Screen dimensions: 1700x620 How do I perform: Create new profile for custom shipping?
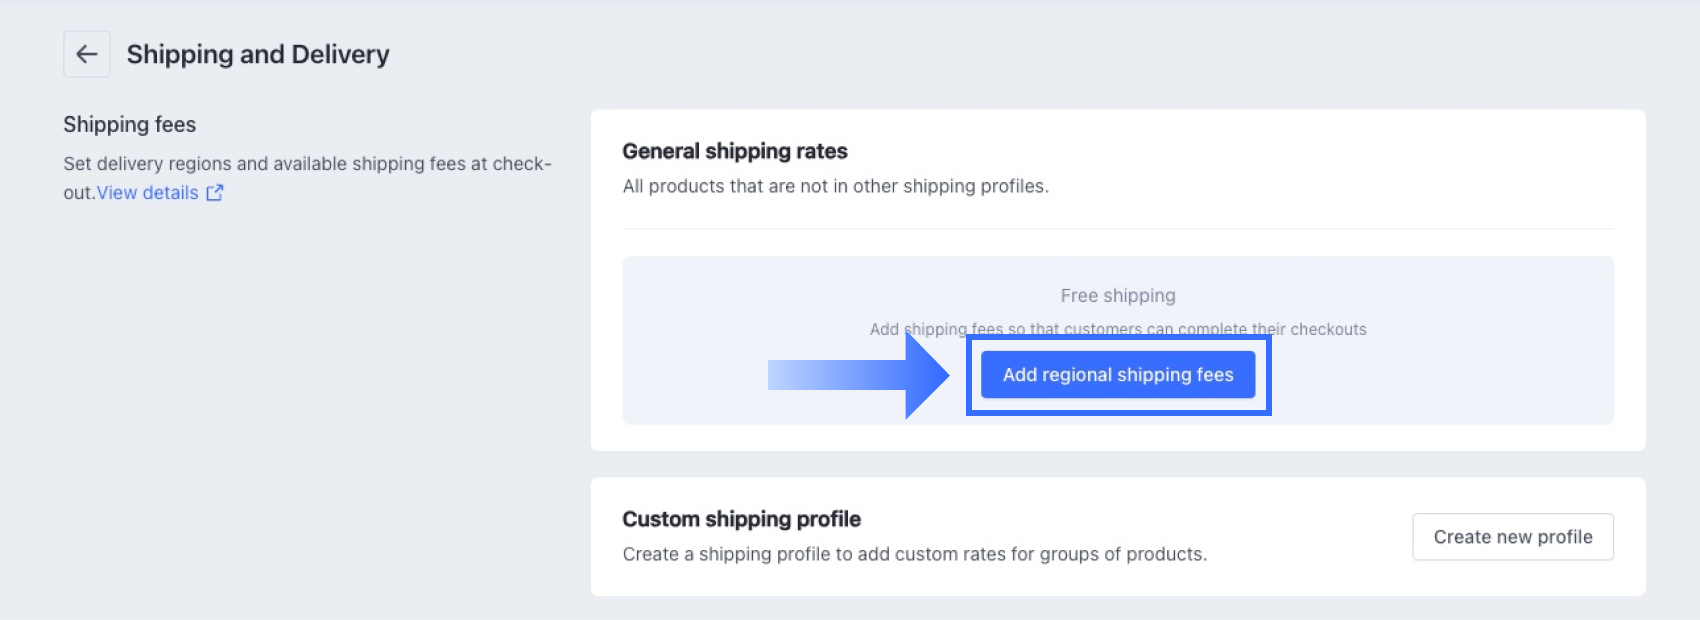[x=1513, y=537]
